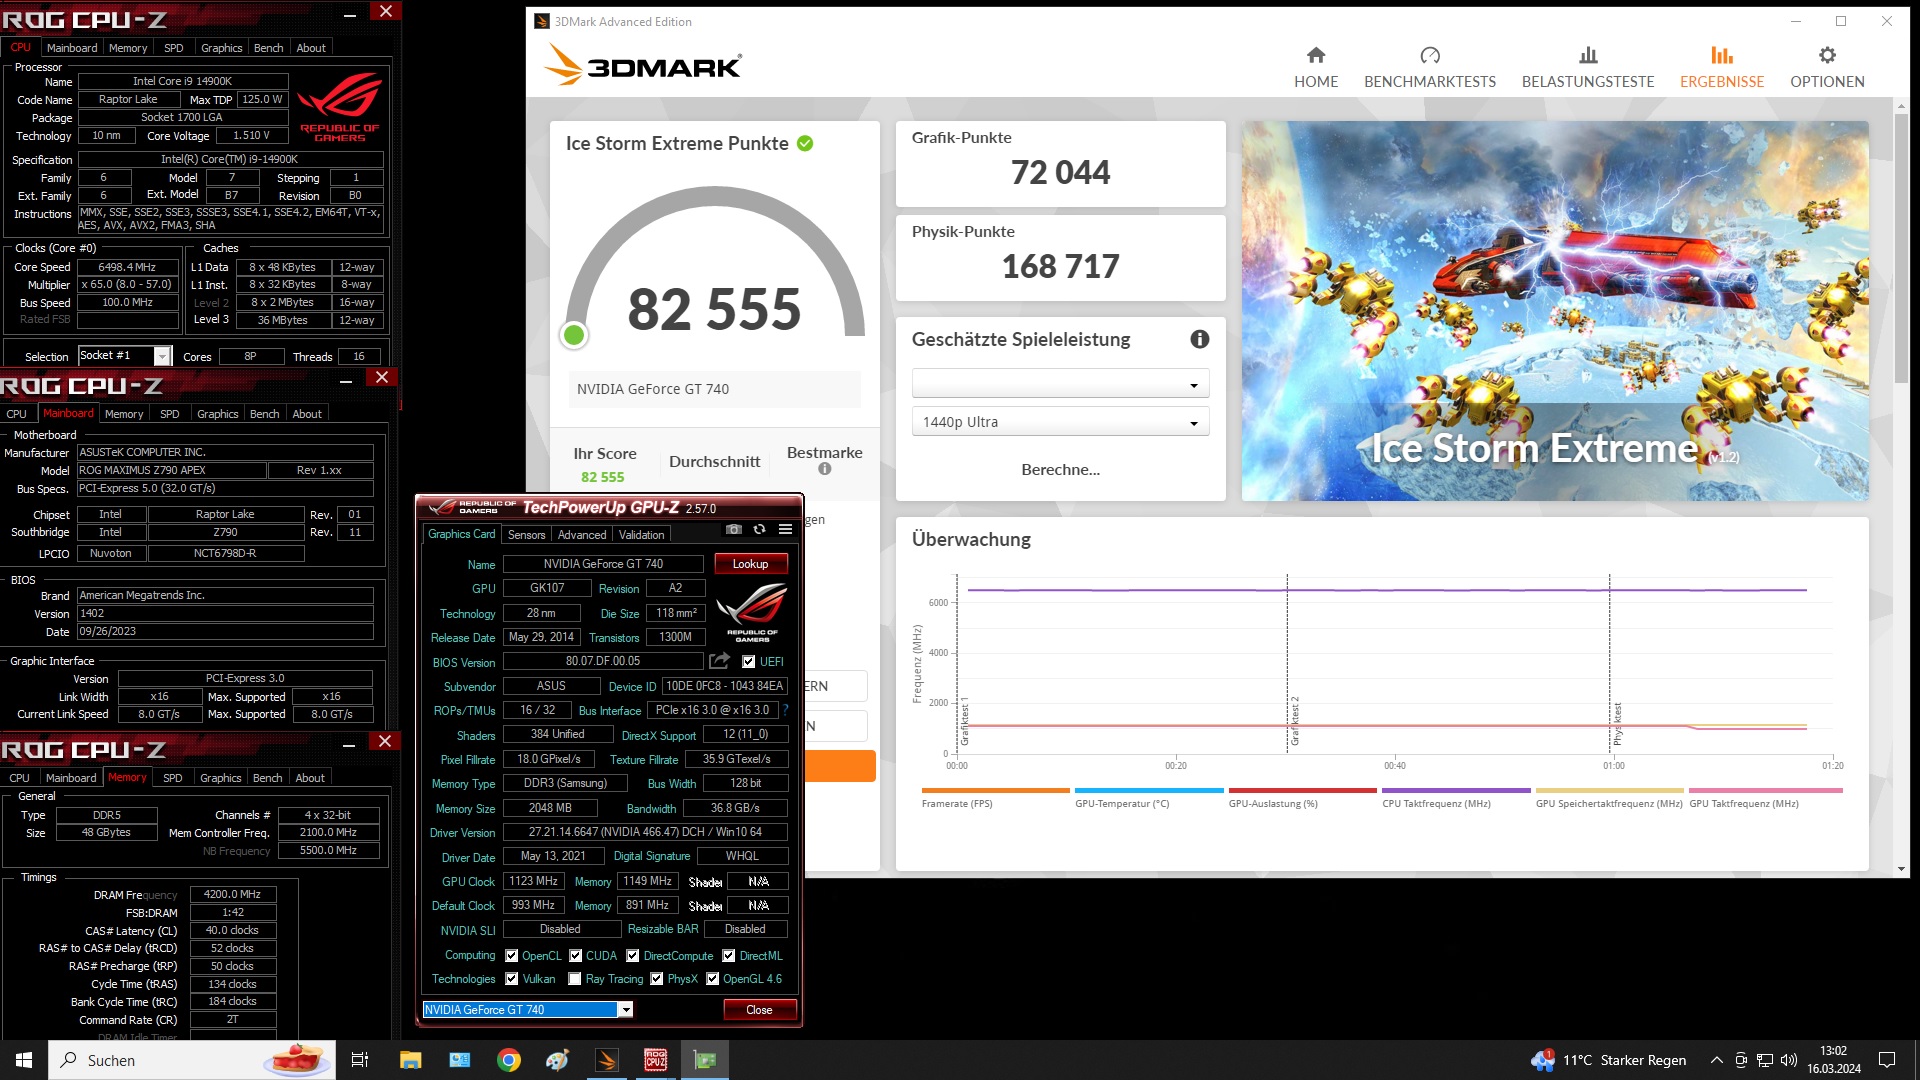Click the orange Framerate (FPS) legend bar

point(995,791)
